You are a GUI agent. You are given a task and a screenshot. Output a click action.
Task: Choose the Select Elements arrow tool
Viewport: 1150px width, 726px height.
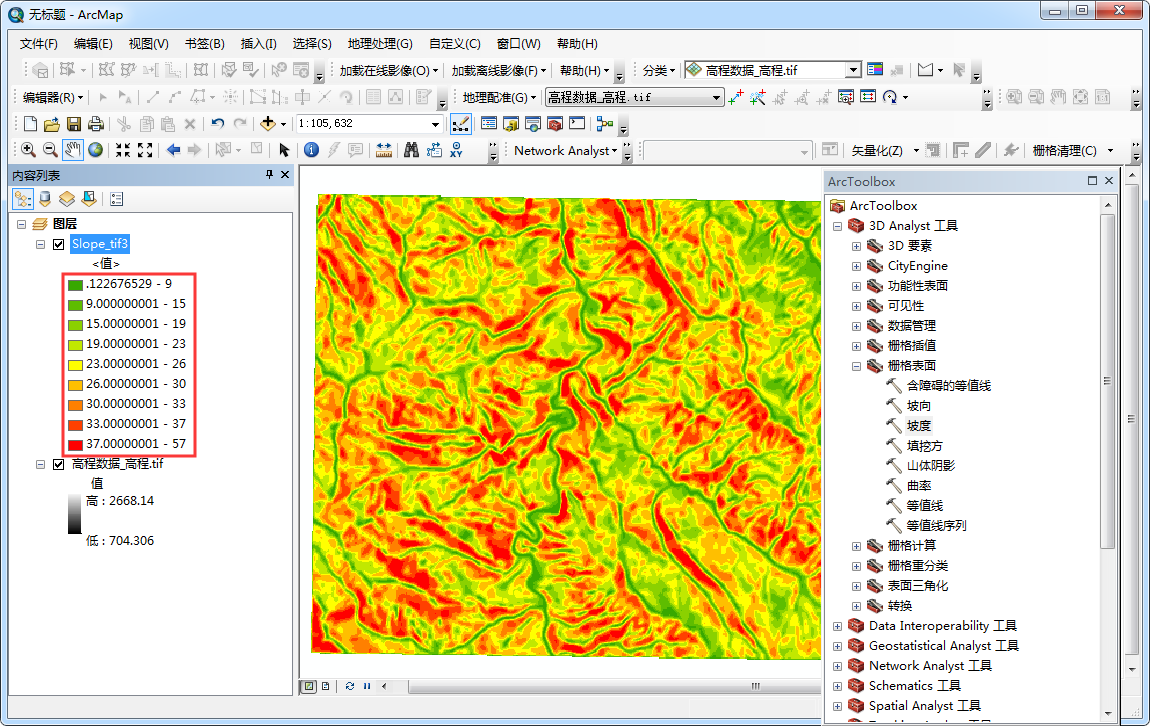point(285,150)
